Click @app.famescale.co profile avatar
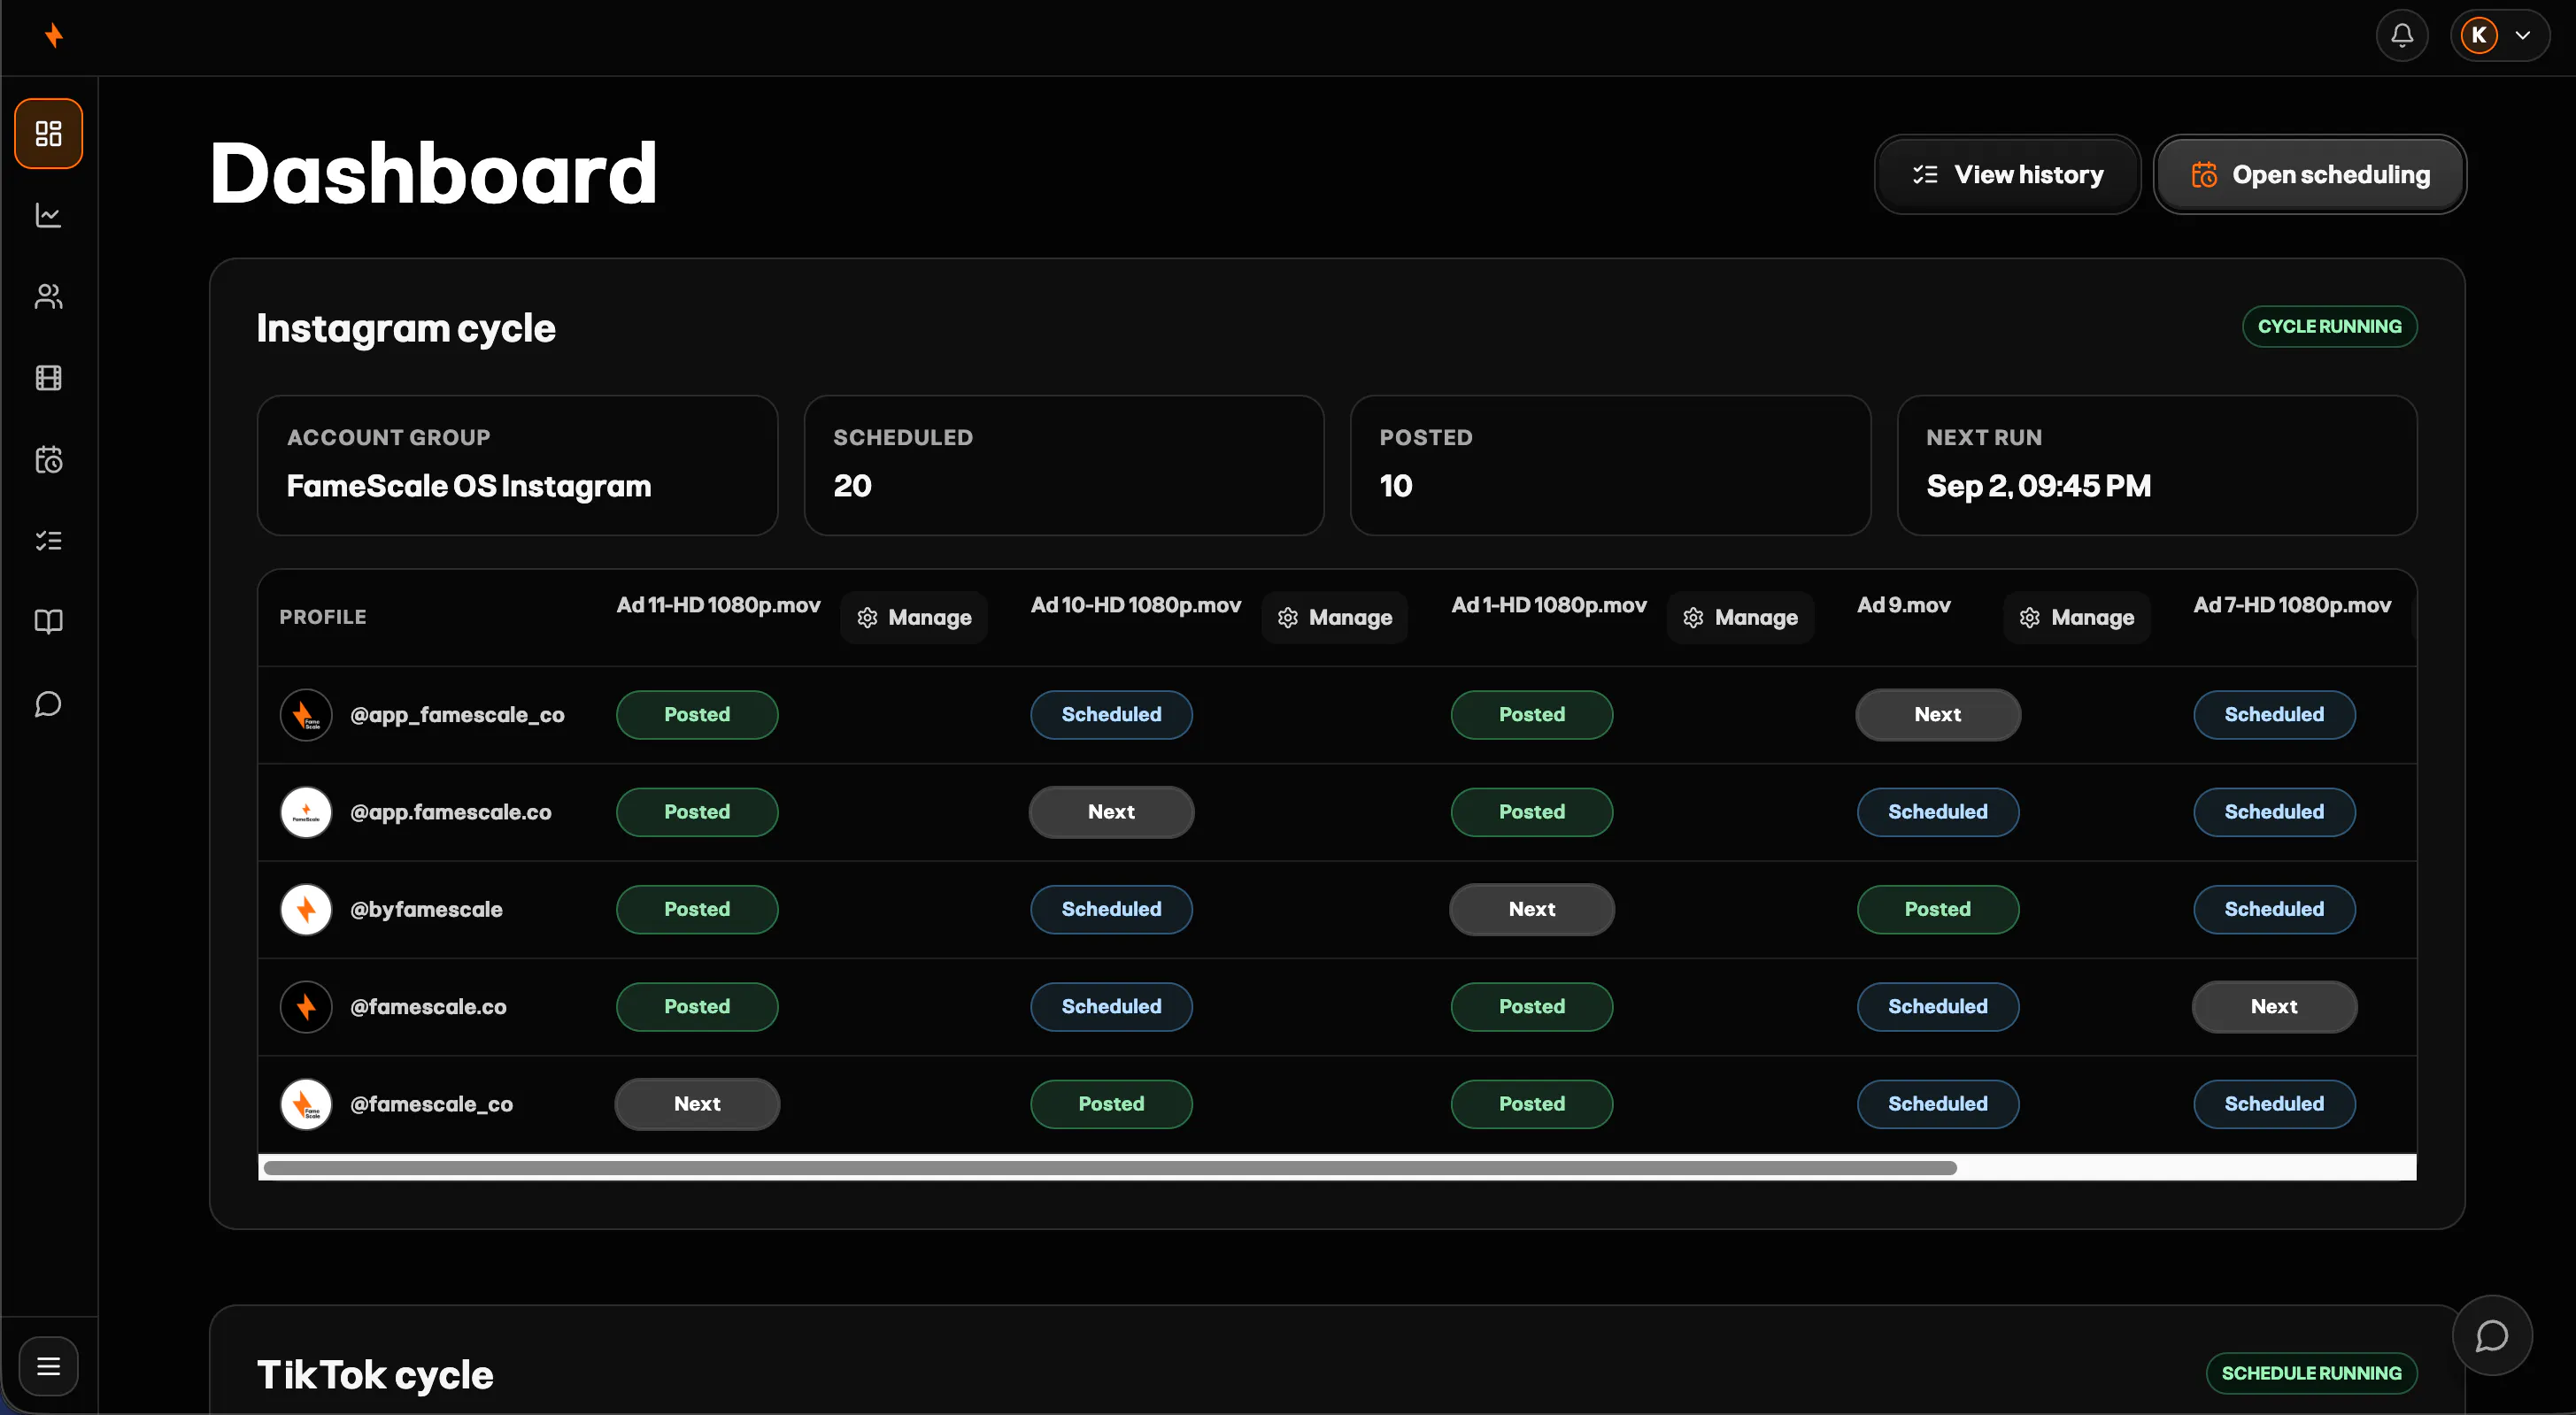 tap(306, 812)
